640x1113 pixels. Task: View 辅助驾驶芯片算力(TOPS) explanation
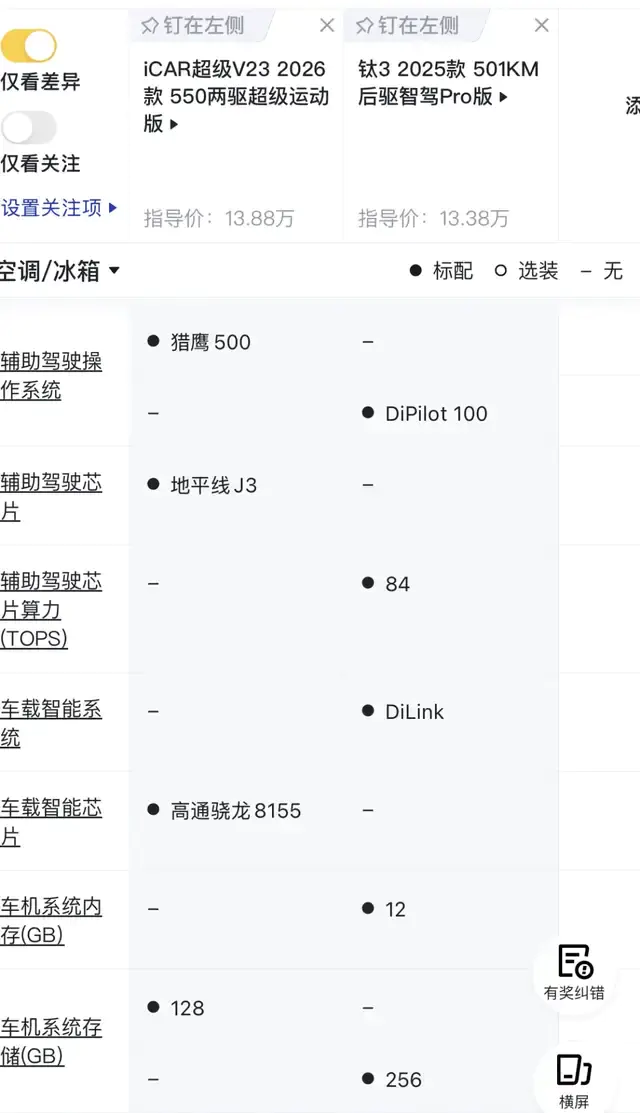[51, 610]
